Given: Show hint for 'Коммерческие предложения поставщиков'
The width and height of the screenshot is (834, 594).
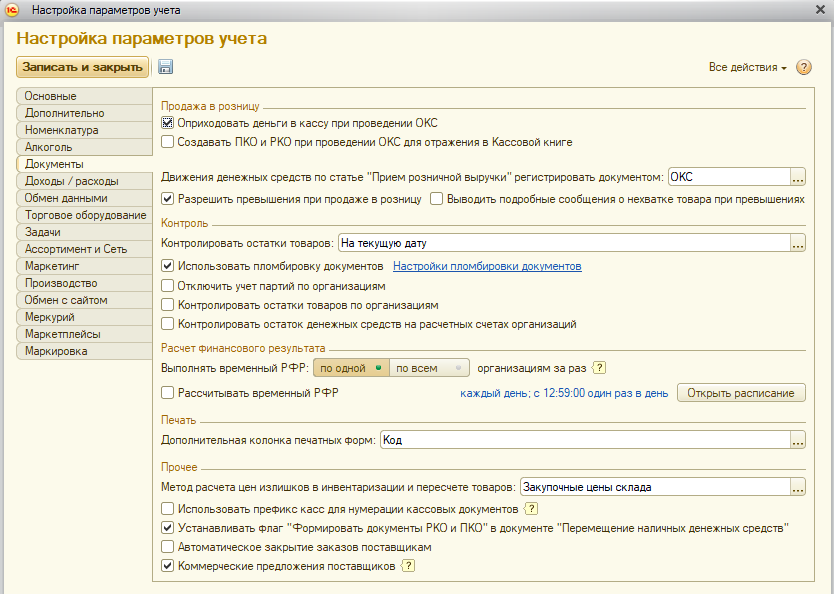Looking at the screenshot, I should (408, 566).
